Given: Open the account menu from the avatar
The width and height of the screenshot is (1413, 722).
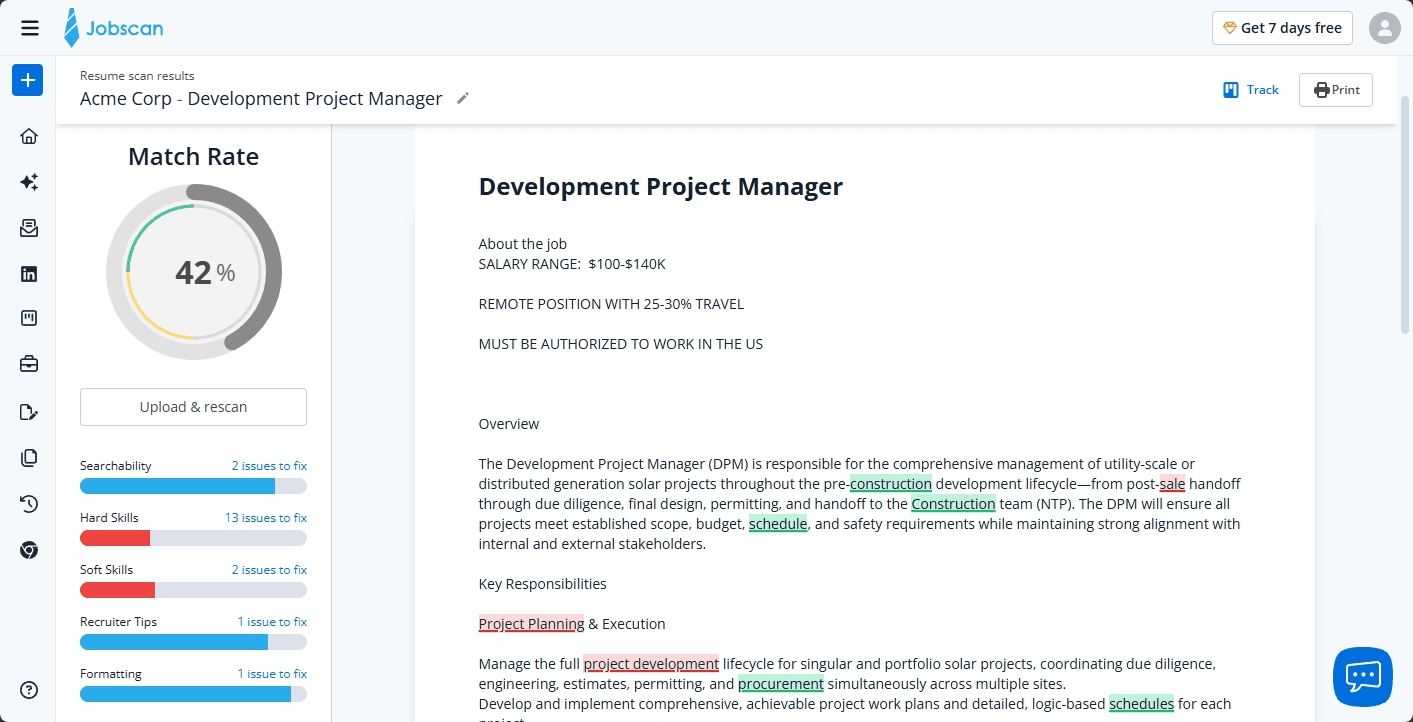Looking at the screenshot, I should [x=1384, y=27].
